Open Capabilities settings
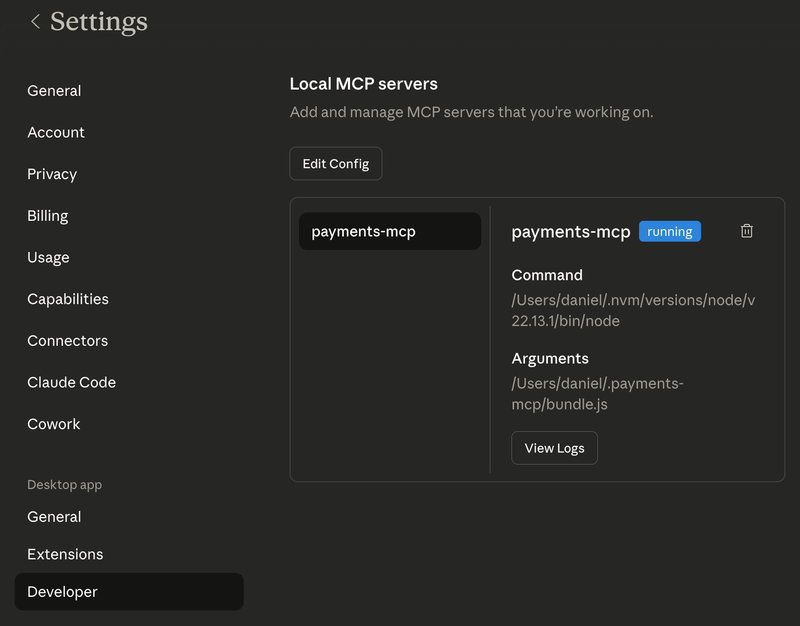Image resolution: width=800 pixels, height=626 pixels. (x=68, y=299)
